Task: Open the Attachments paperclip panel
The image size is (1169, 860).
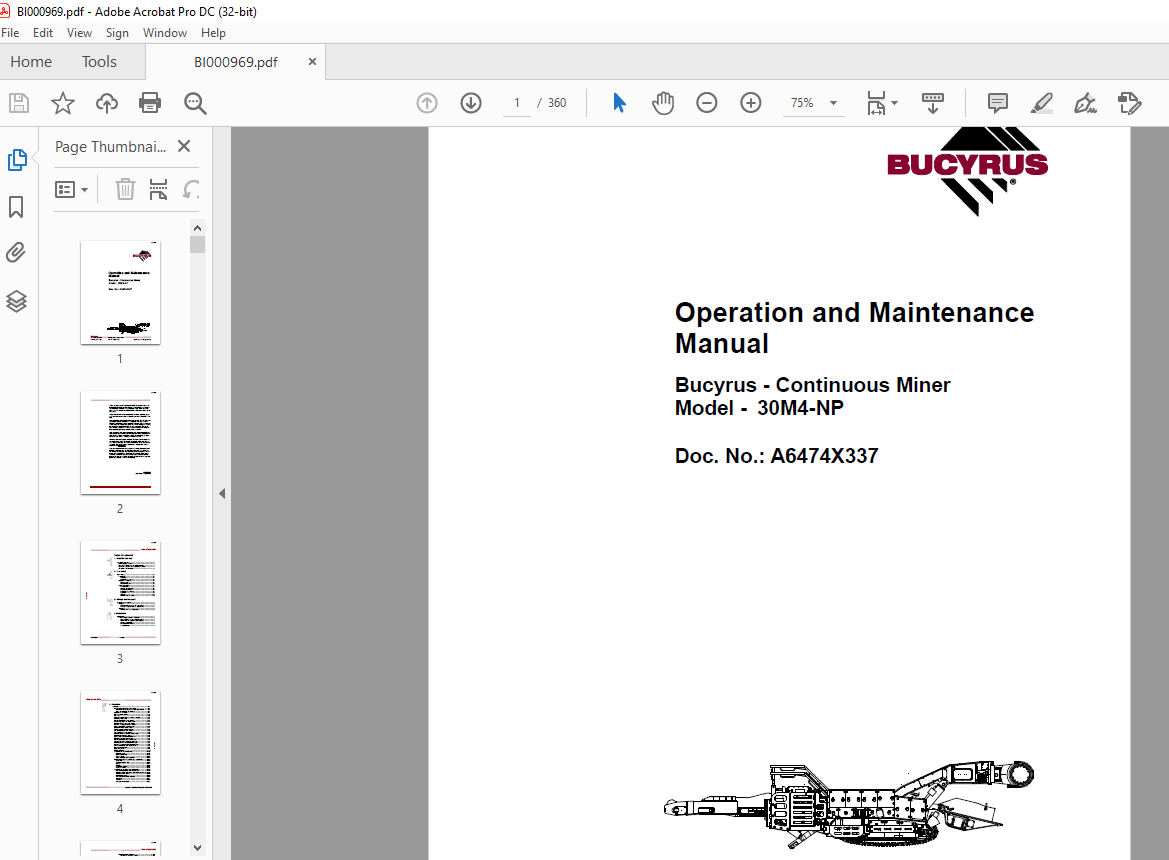Action: coord(16,253)
